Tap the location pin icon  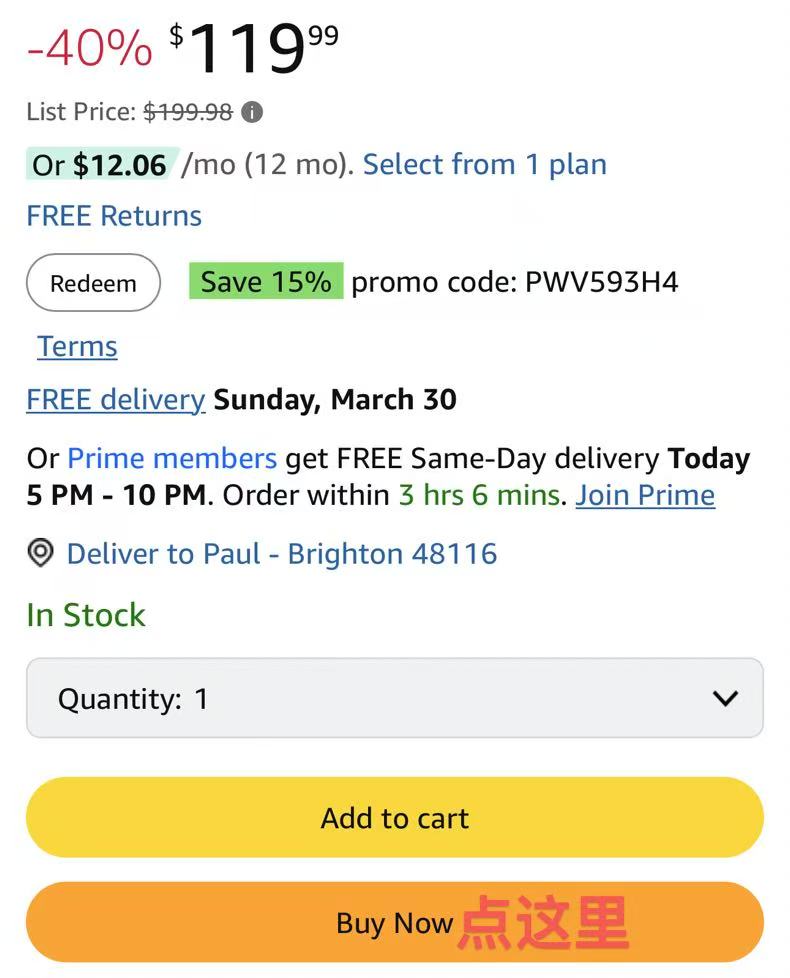(x=40, y=553)
